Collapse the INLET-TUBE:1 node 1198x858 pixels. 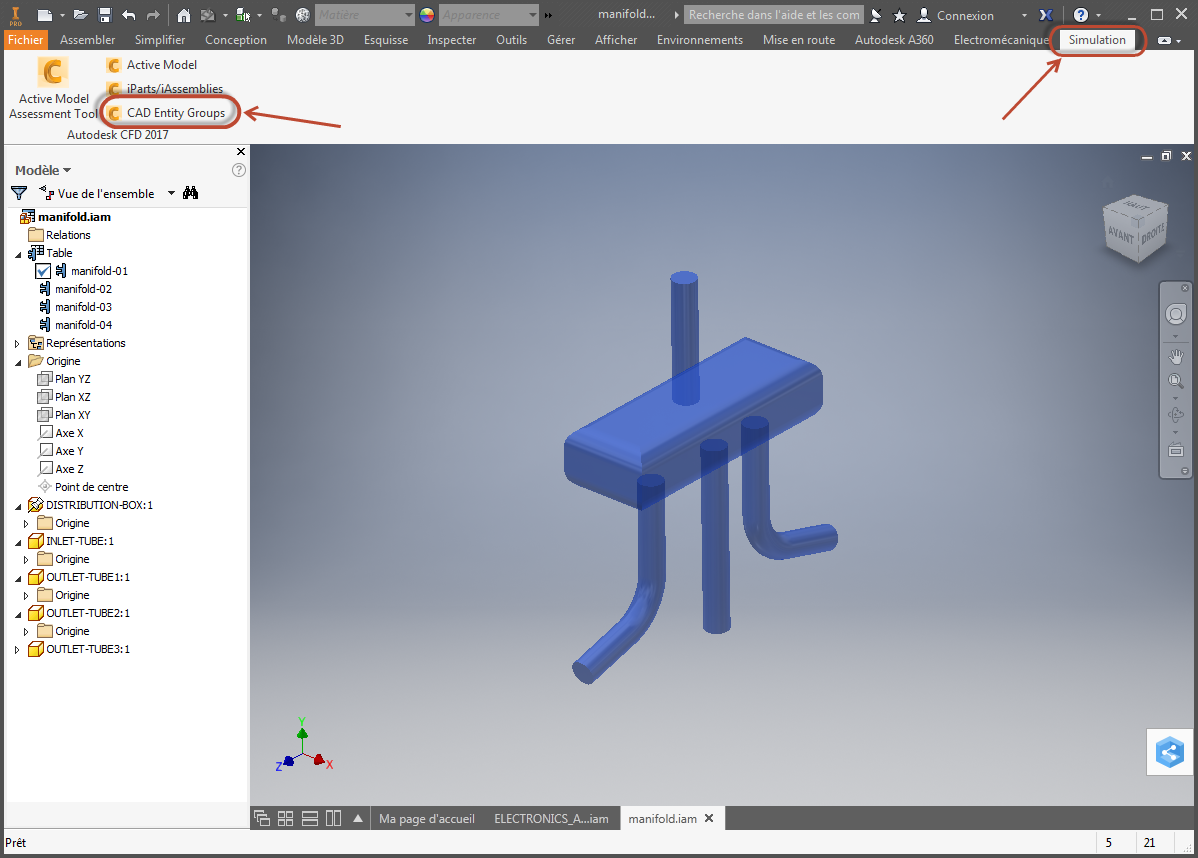click(18, 542)
